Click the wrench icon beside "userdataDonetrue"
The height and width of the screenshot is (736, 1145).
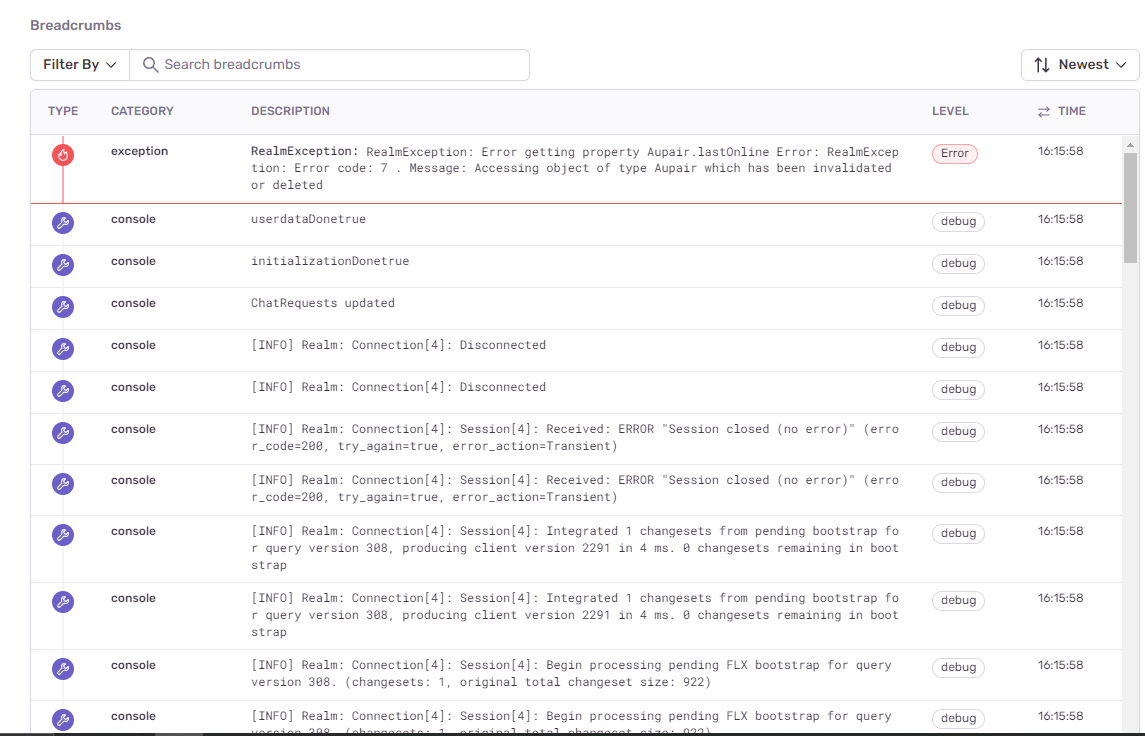click(x=63, y=223)
